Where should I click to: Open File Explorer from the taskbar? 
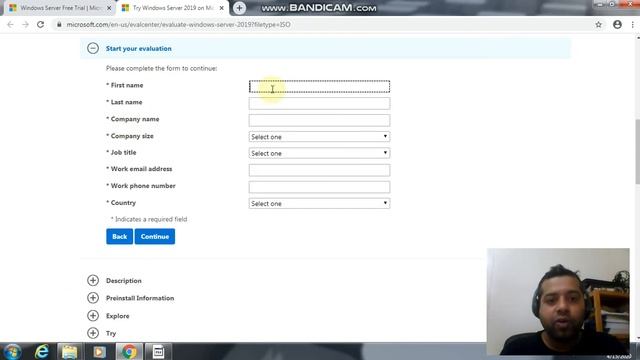(69, 351)
